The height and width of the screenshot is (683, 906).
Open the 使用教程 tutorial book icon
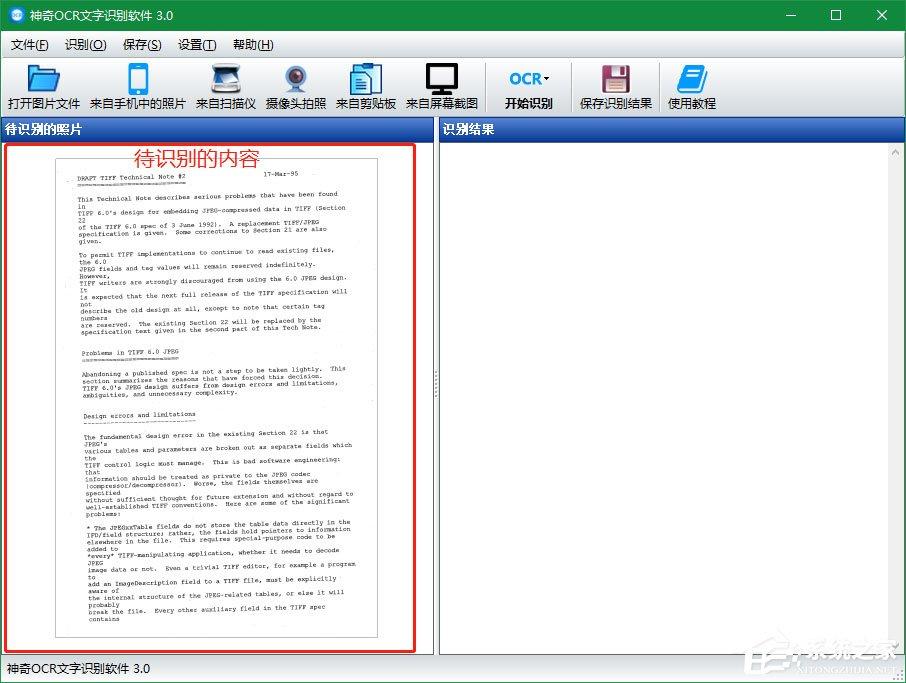692,79
